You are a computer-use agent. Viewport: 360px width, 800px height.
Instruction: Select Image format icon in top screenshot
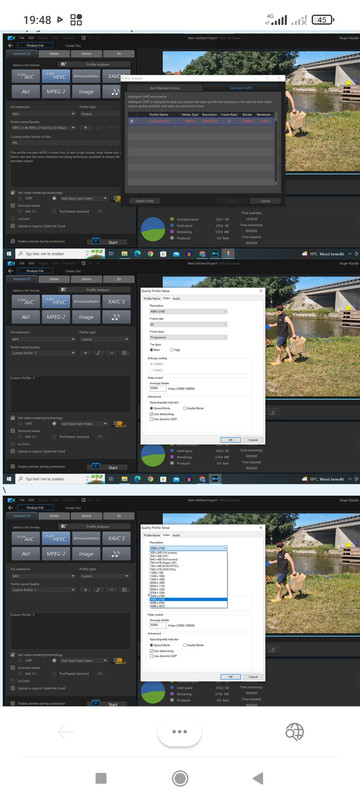(x=86, y=92)
